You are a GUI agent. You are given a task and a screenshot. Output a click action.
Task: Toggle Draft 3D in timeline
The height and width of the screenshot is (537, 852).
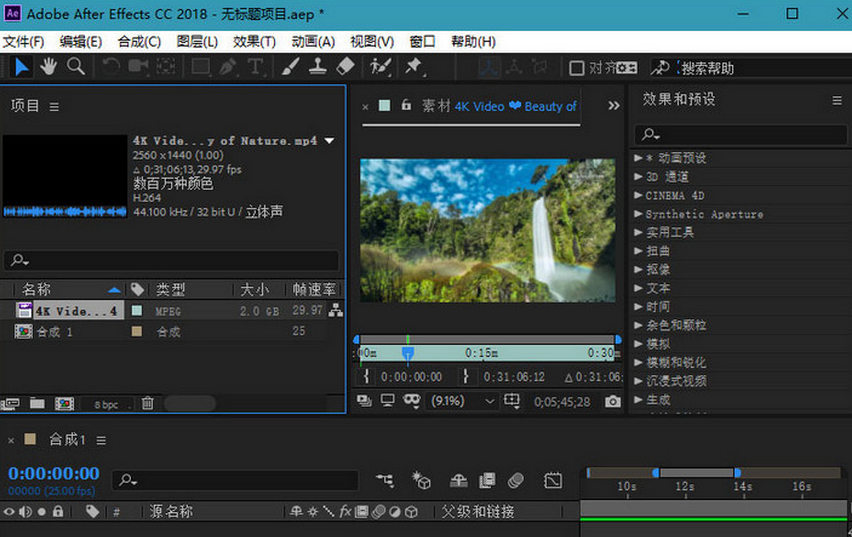421,480
